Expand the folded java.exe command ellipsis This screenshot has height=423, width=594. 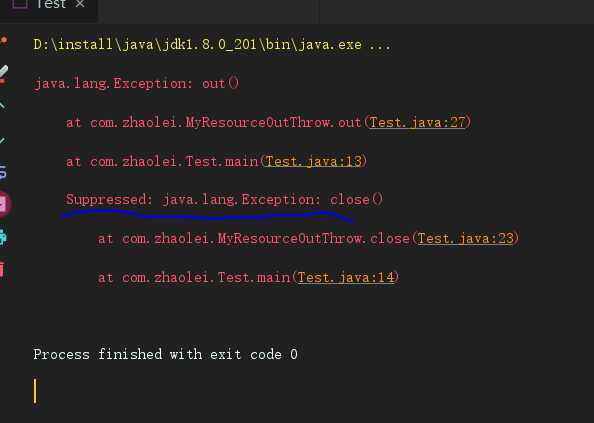pos(380,45)
